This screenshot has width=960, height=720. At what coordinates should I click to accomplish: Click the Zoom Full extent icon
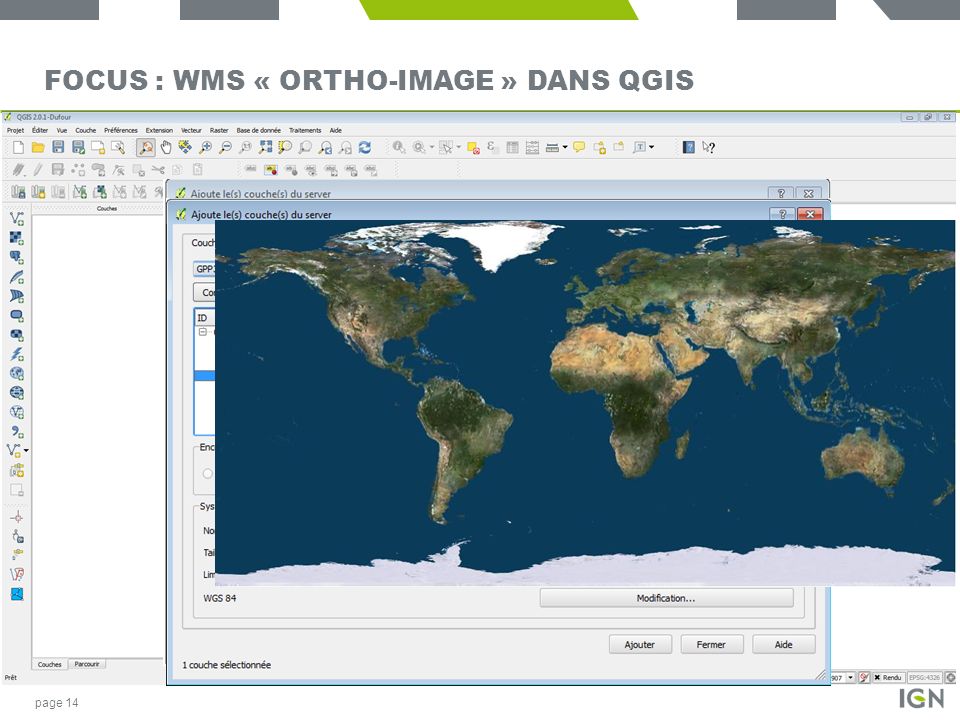266,148
